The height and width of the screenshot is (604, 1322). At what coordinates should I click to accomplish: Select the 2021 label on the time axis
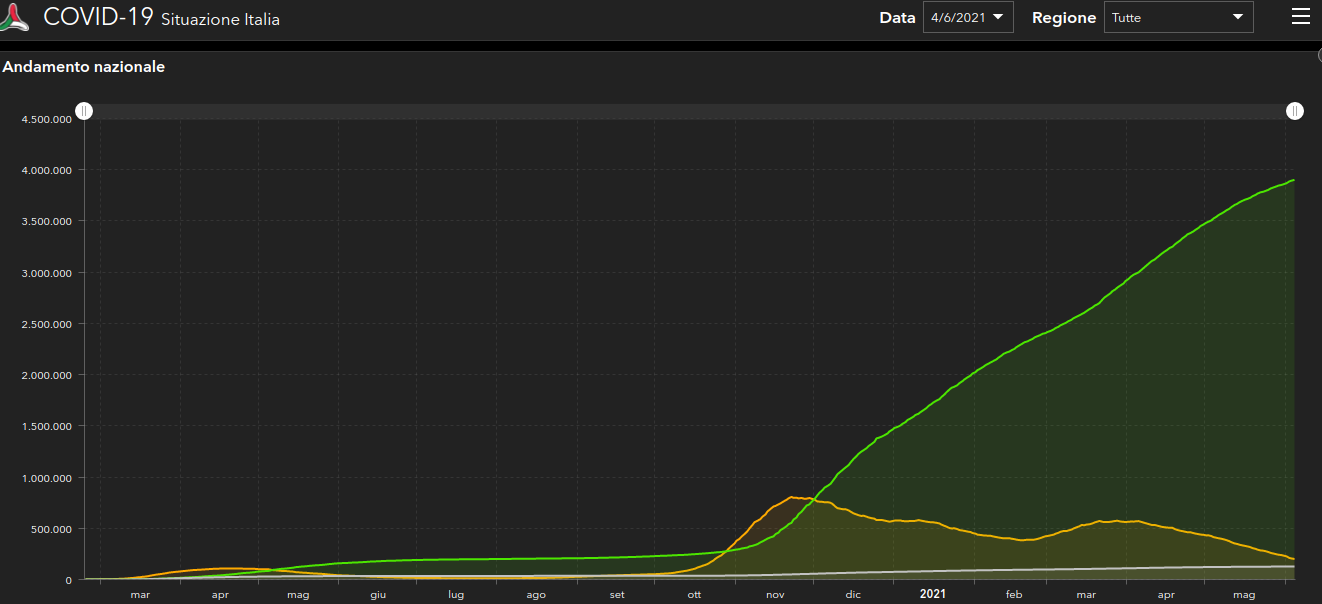932,594
